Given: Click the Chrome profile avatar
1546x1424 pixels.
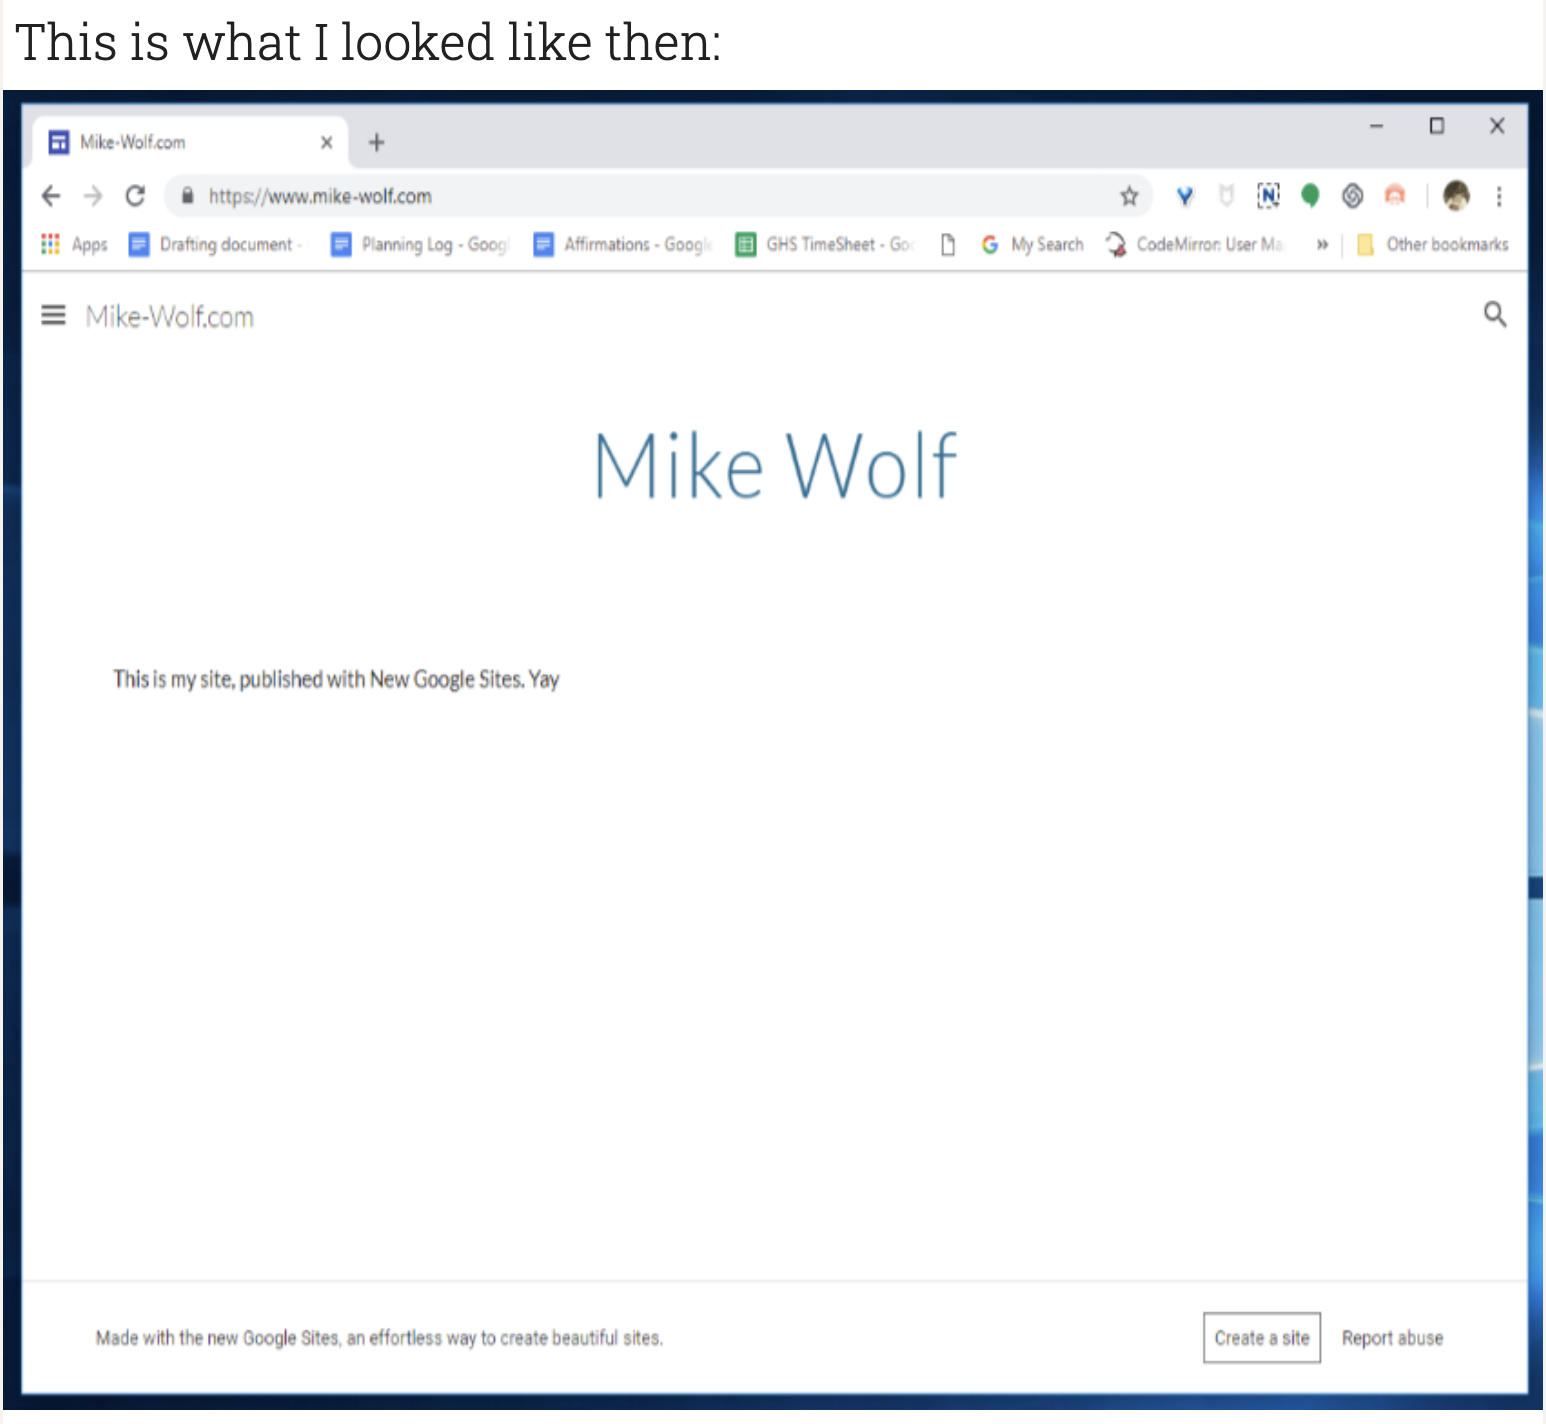Looking at the screenshot, I should pos(1456,196).
